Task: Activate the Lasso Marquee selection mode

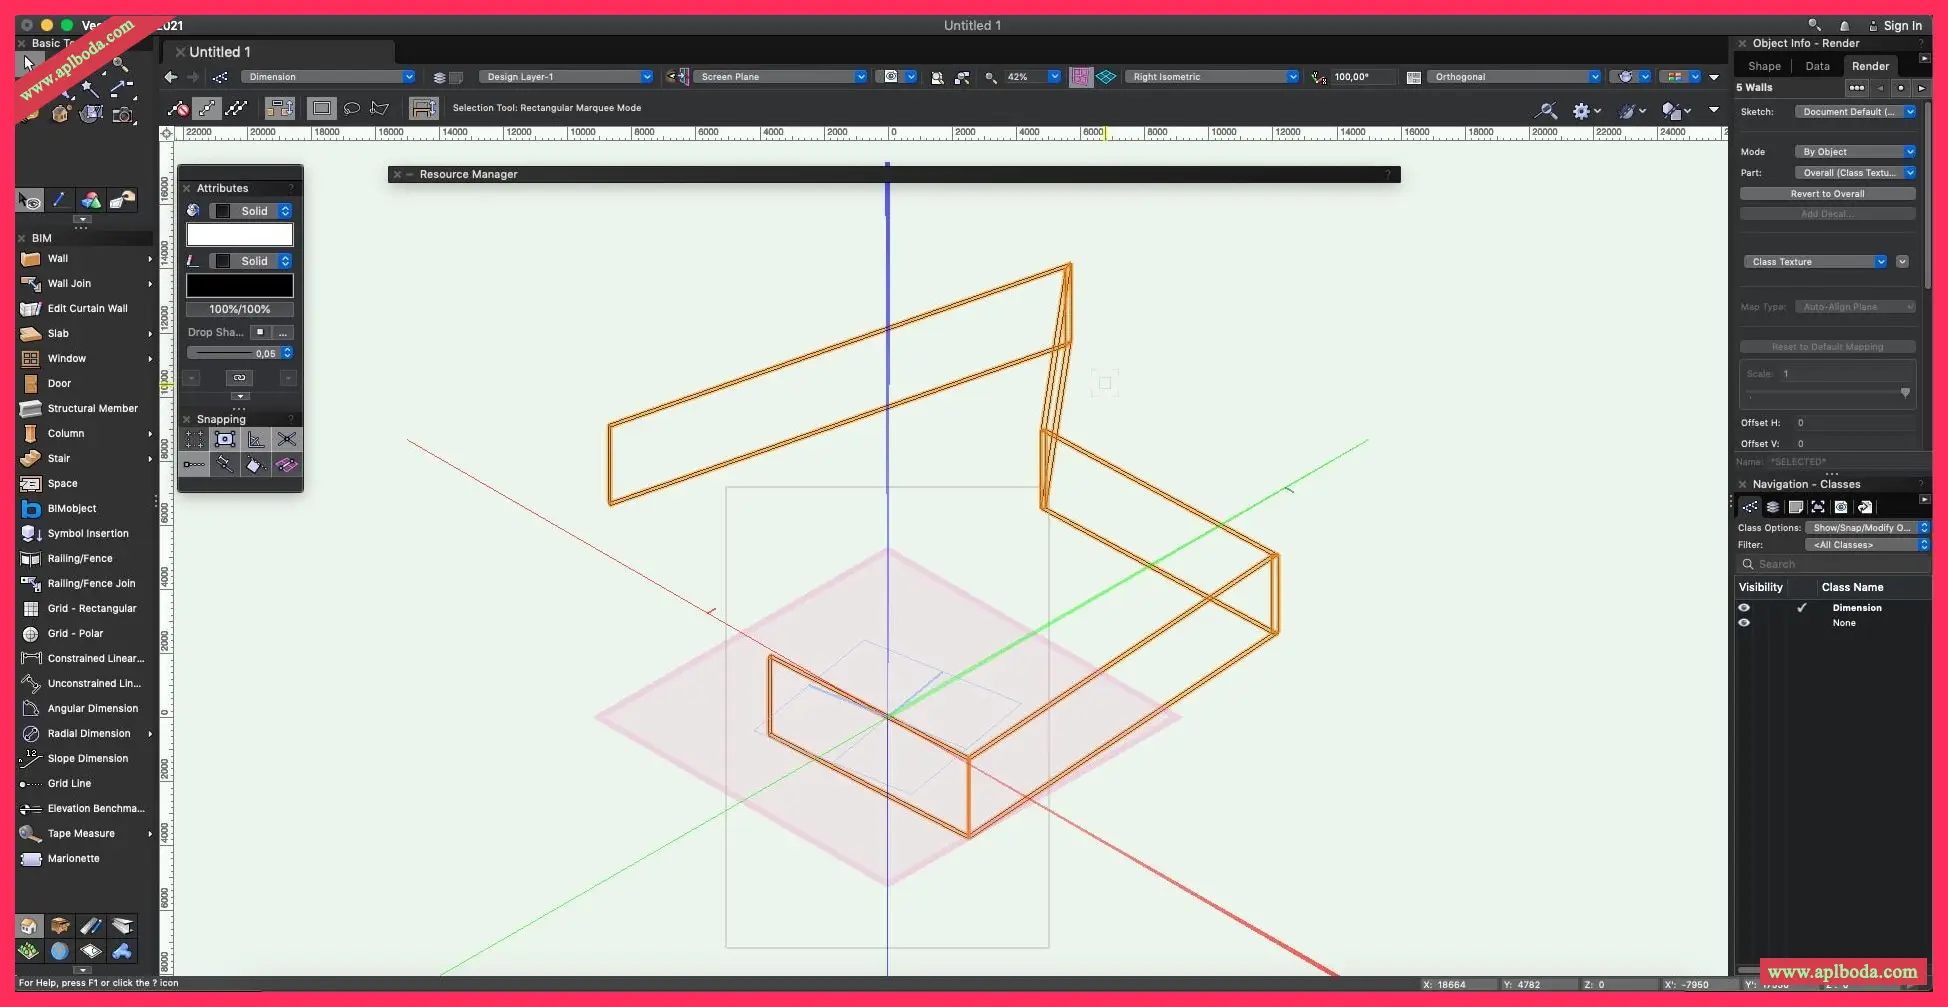Action: 352,108
